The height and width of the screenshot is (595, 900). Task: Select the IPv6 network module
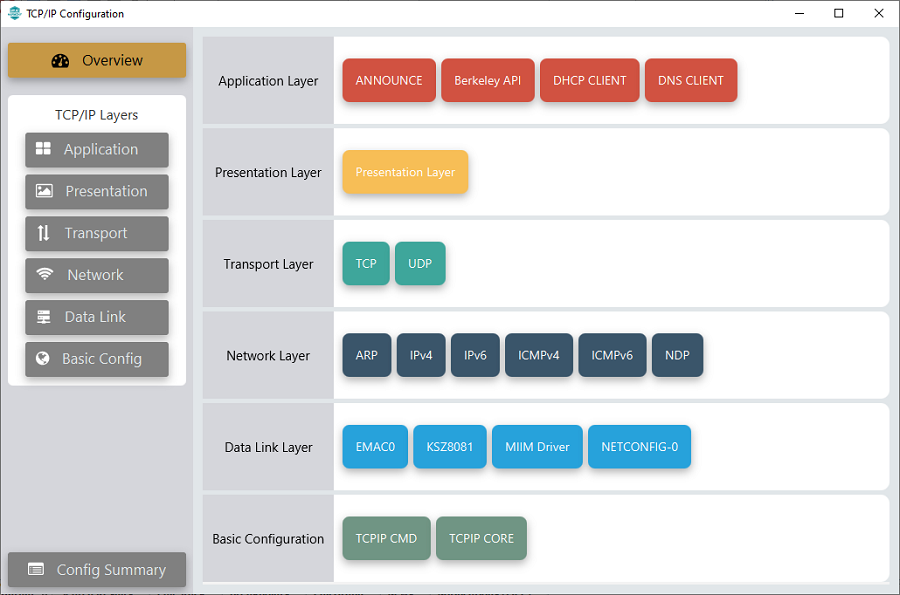click(475, 356)
